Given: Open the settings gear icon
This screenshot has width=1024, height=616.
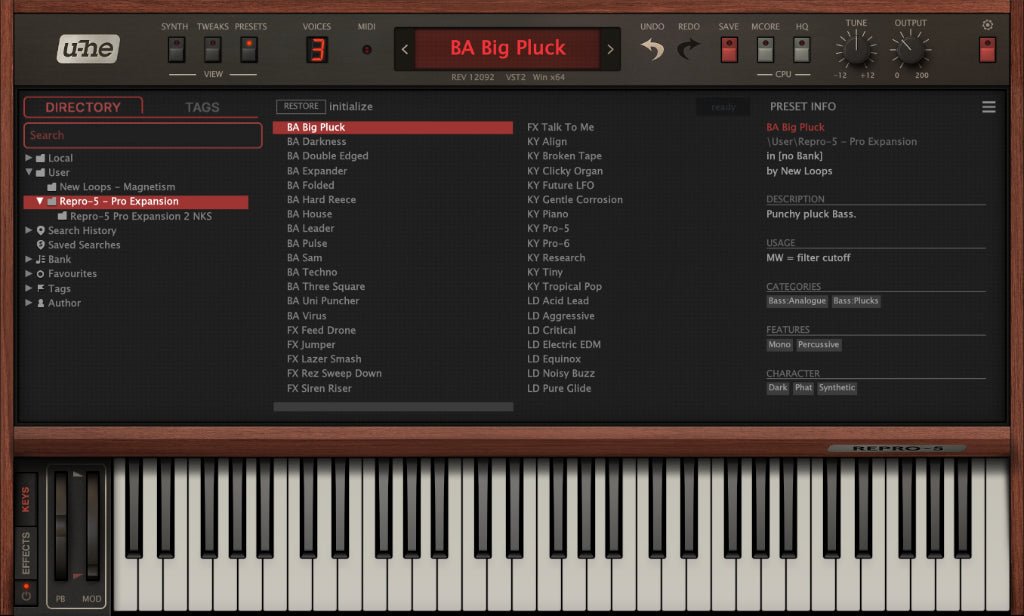Looking at the screenshot, I should [x=988, y=22].
